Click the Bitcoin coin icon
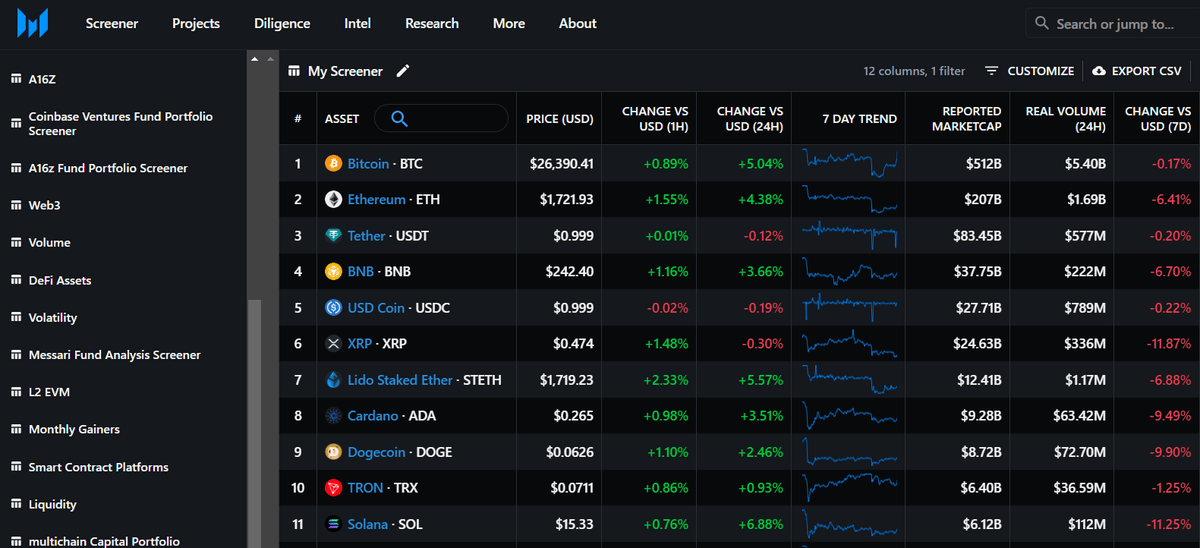 (x=333, y=163)
